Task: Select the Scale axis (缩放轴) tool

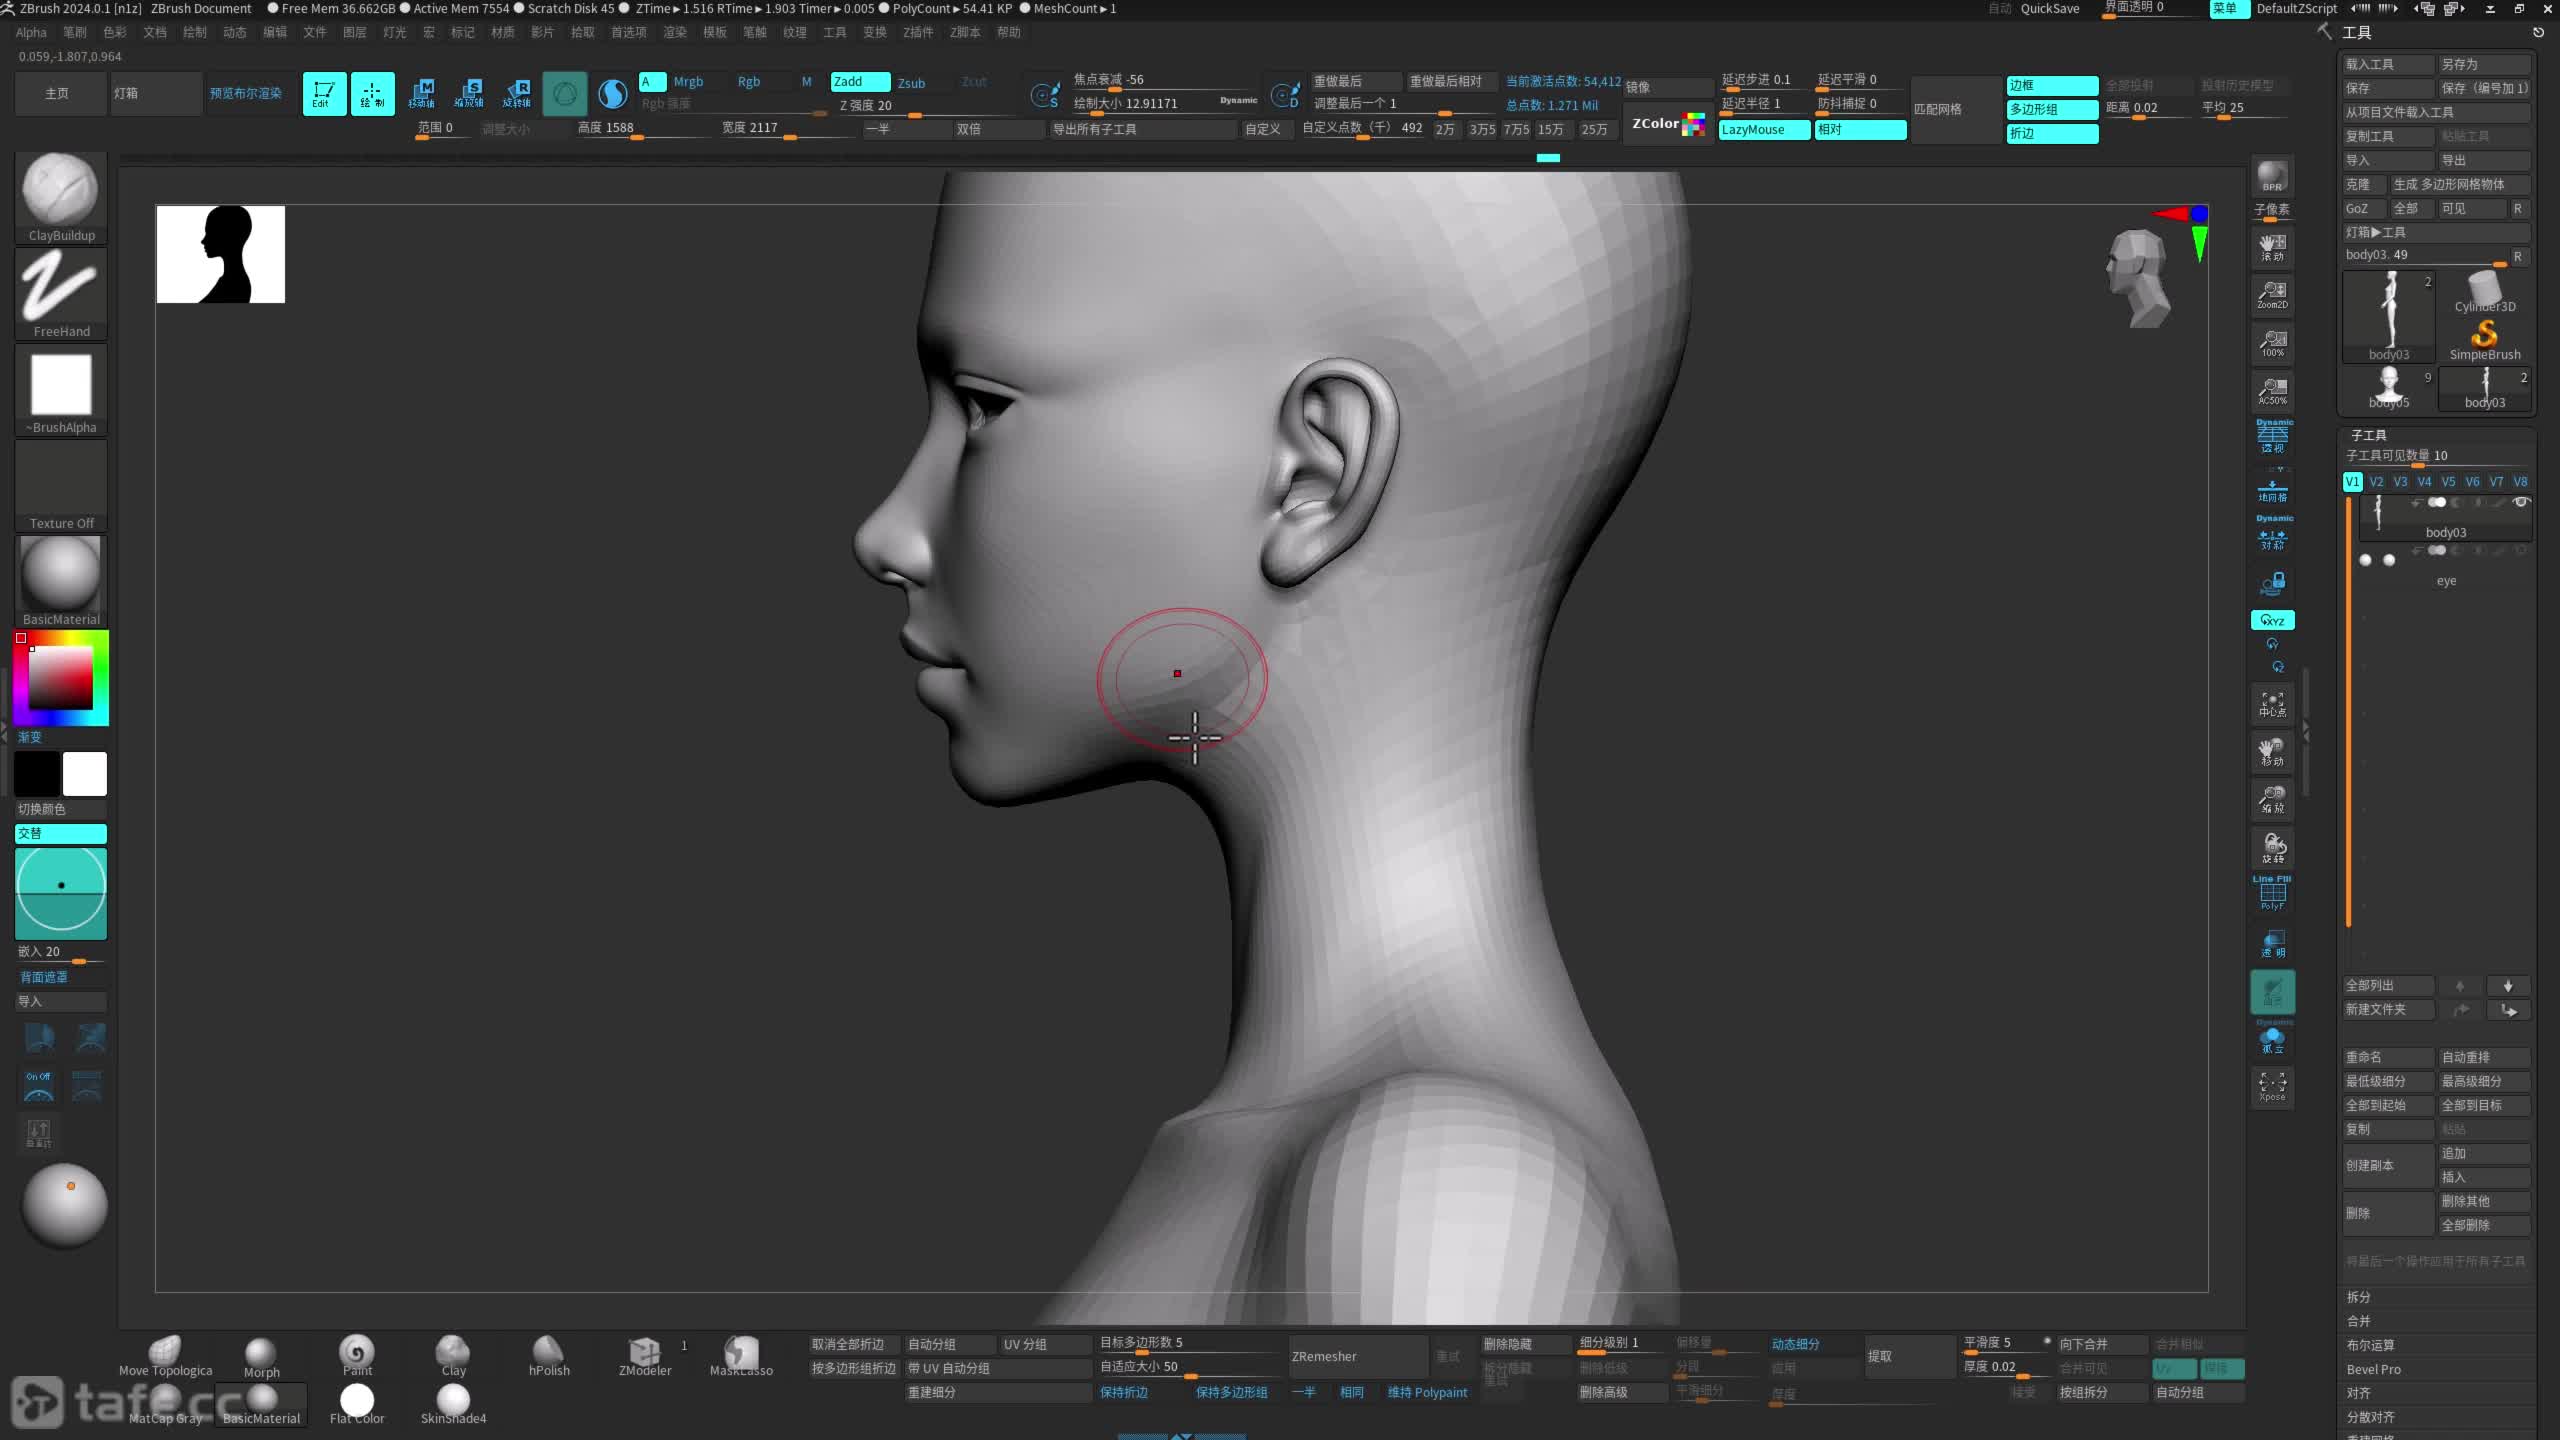Action: click(x=469, y=94)
